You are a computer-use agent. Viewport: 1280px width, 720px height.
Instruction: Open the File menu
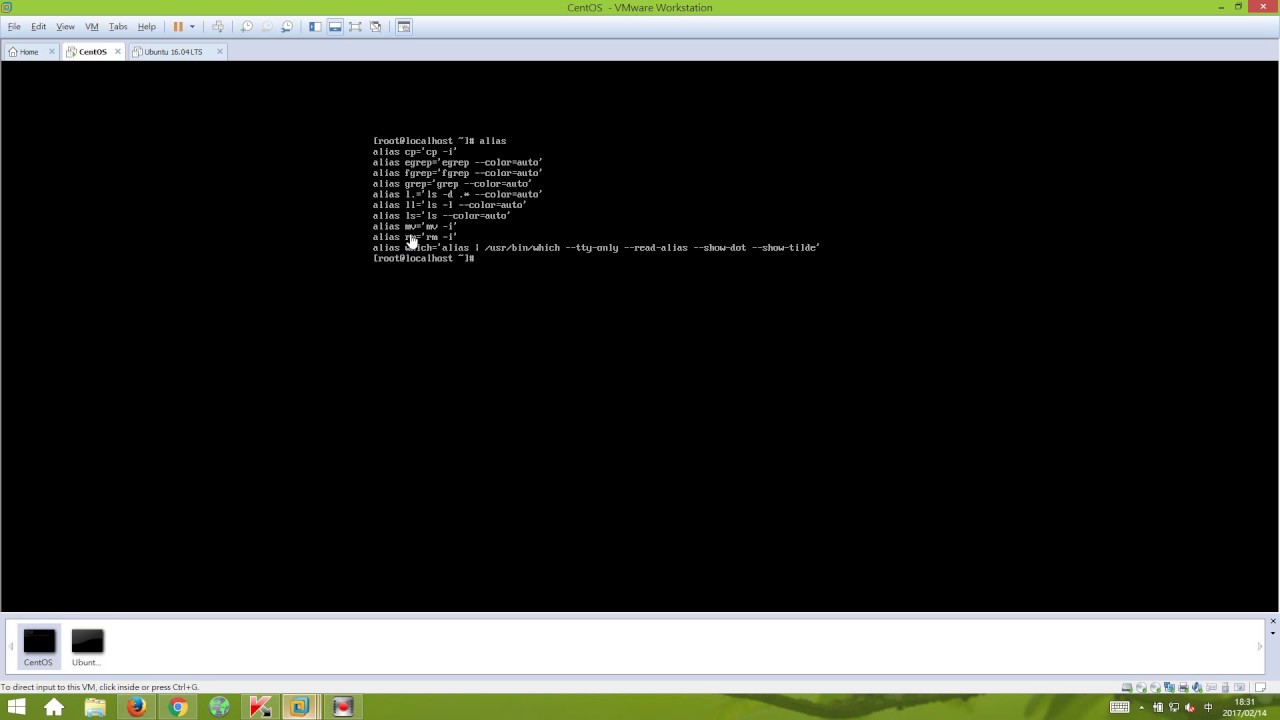click(x=14, y=27)
